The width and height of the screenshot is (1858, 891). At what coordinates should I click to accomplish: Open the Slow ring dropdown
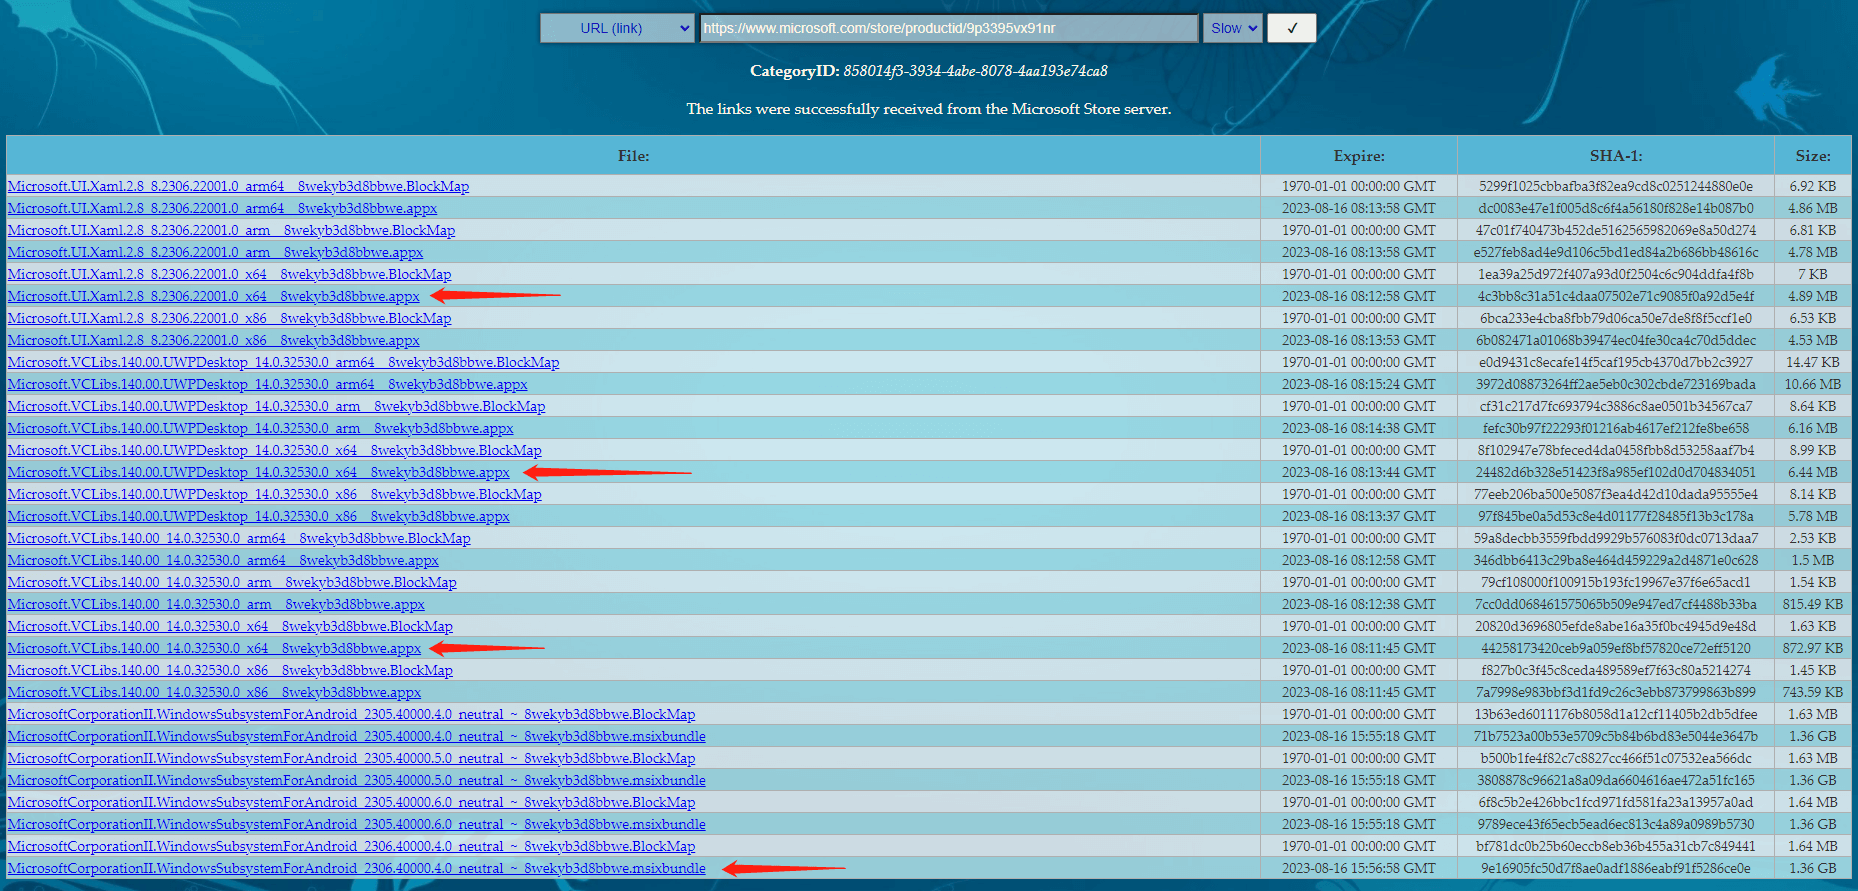click(x=1232, y=28)
